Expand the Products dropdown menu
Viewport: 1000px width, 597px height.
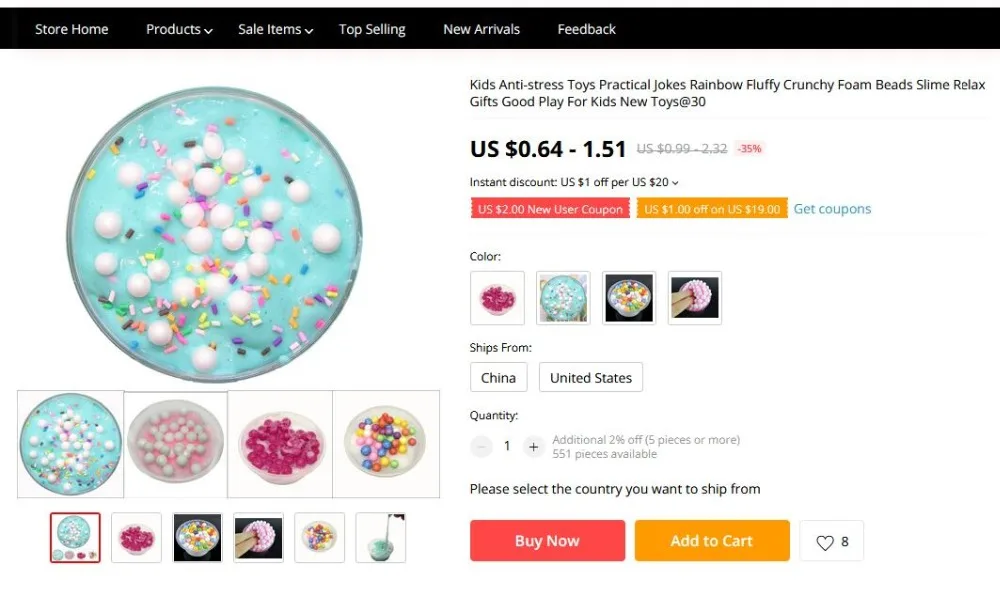coord(179,29)
